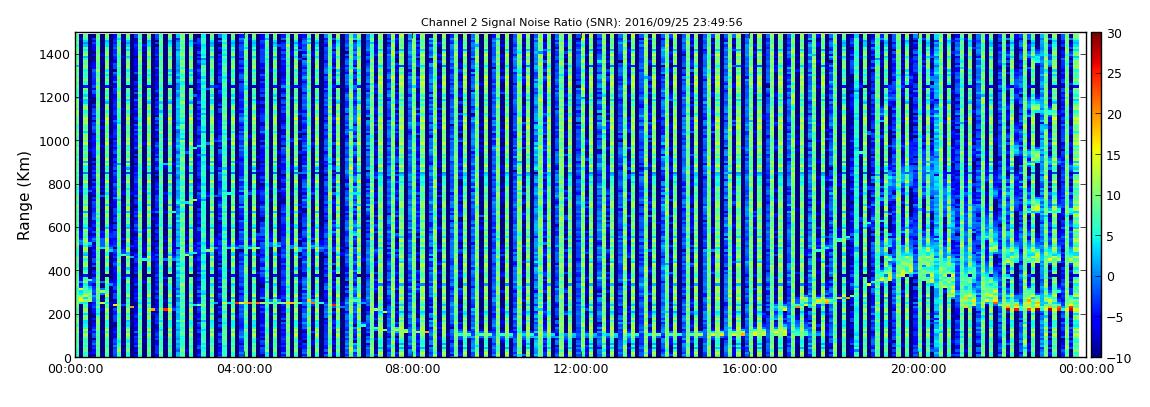Click the green middle section of the colorbar
Image resolution: width=1150 pixels, height=407 pixels.
coord(1096,195)
